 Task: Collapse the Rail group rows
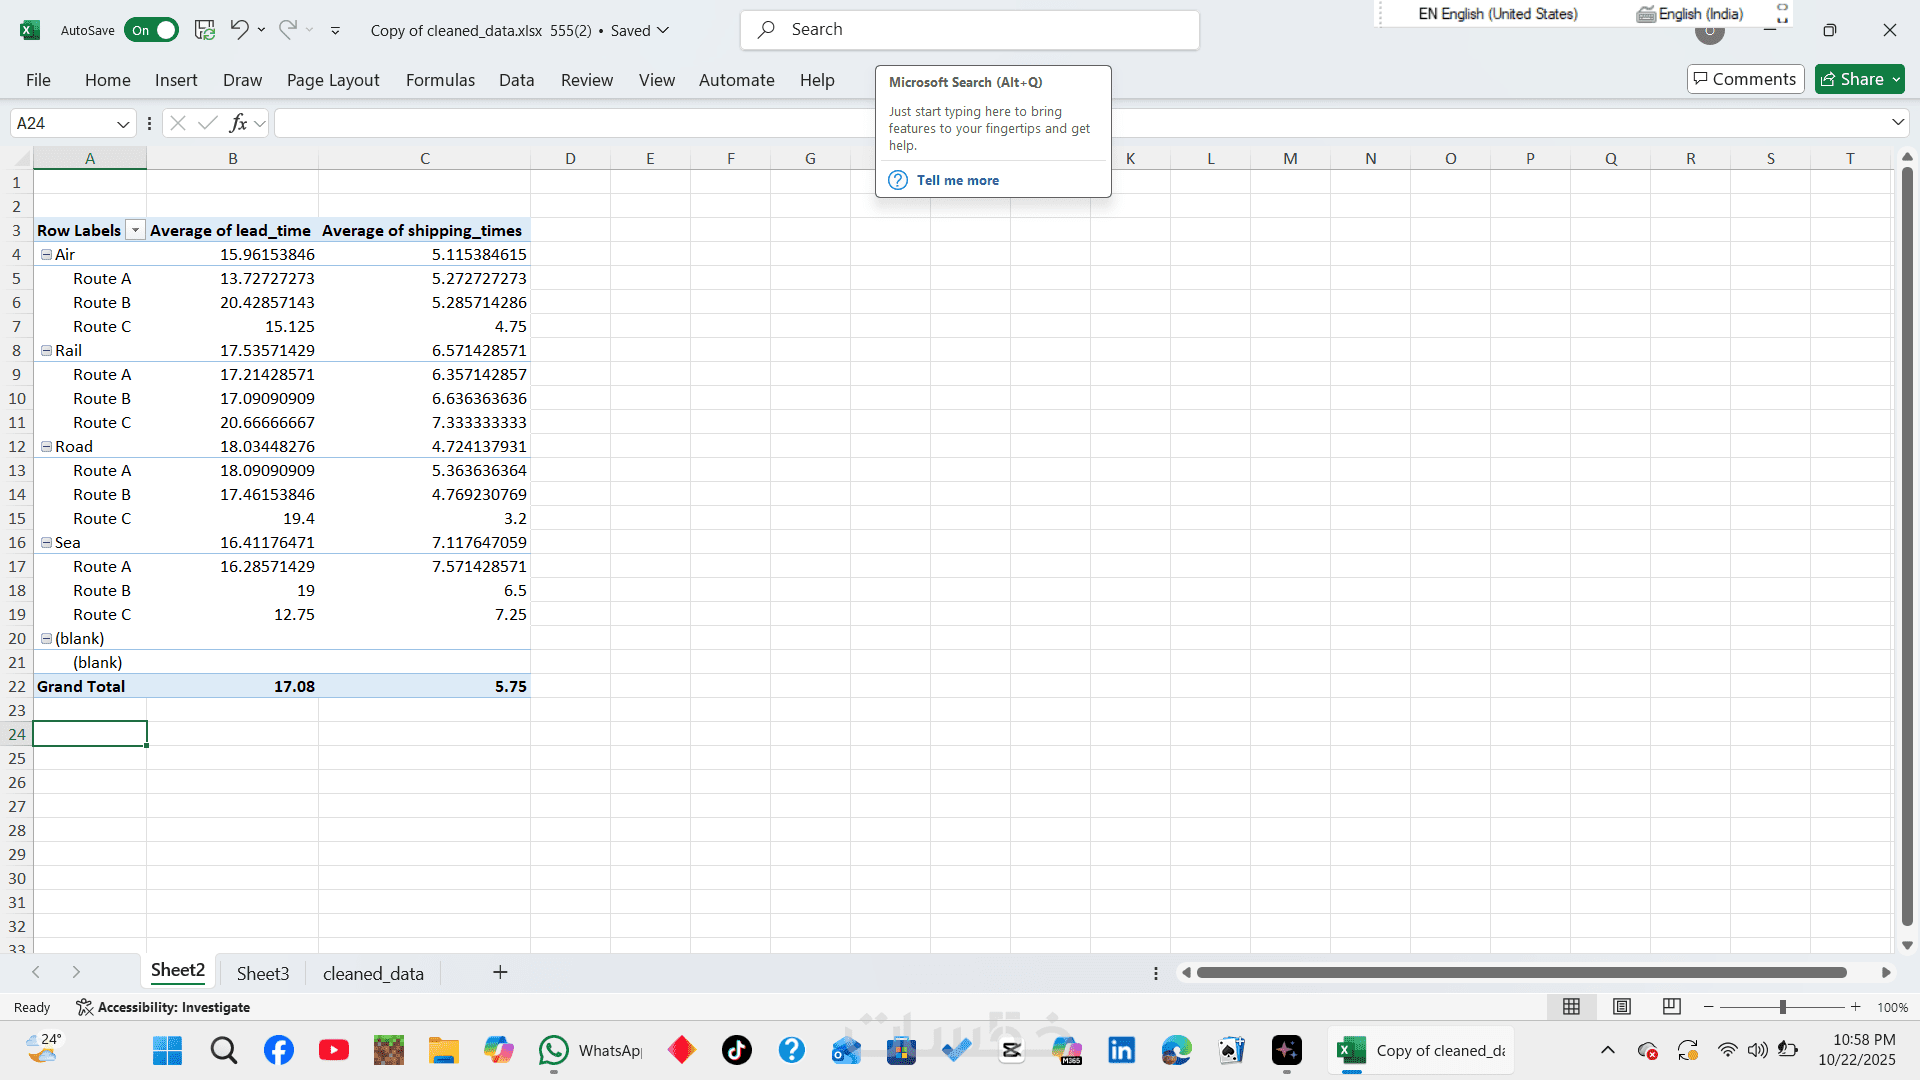pos(46,351)
